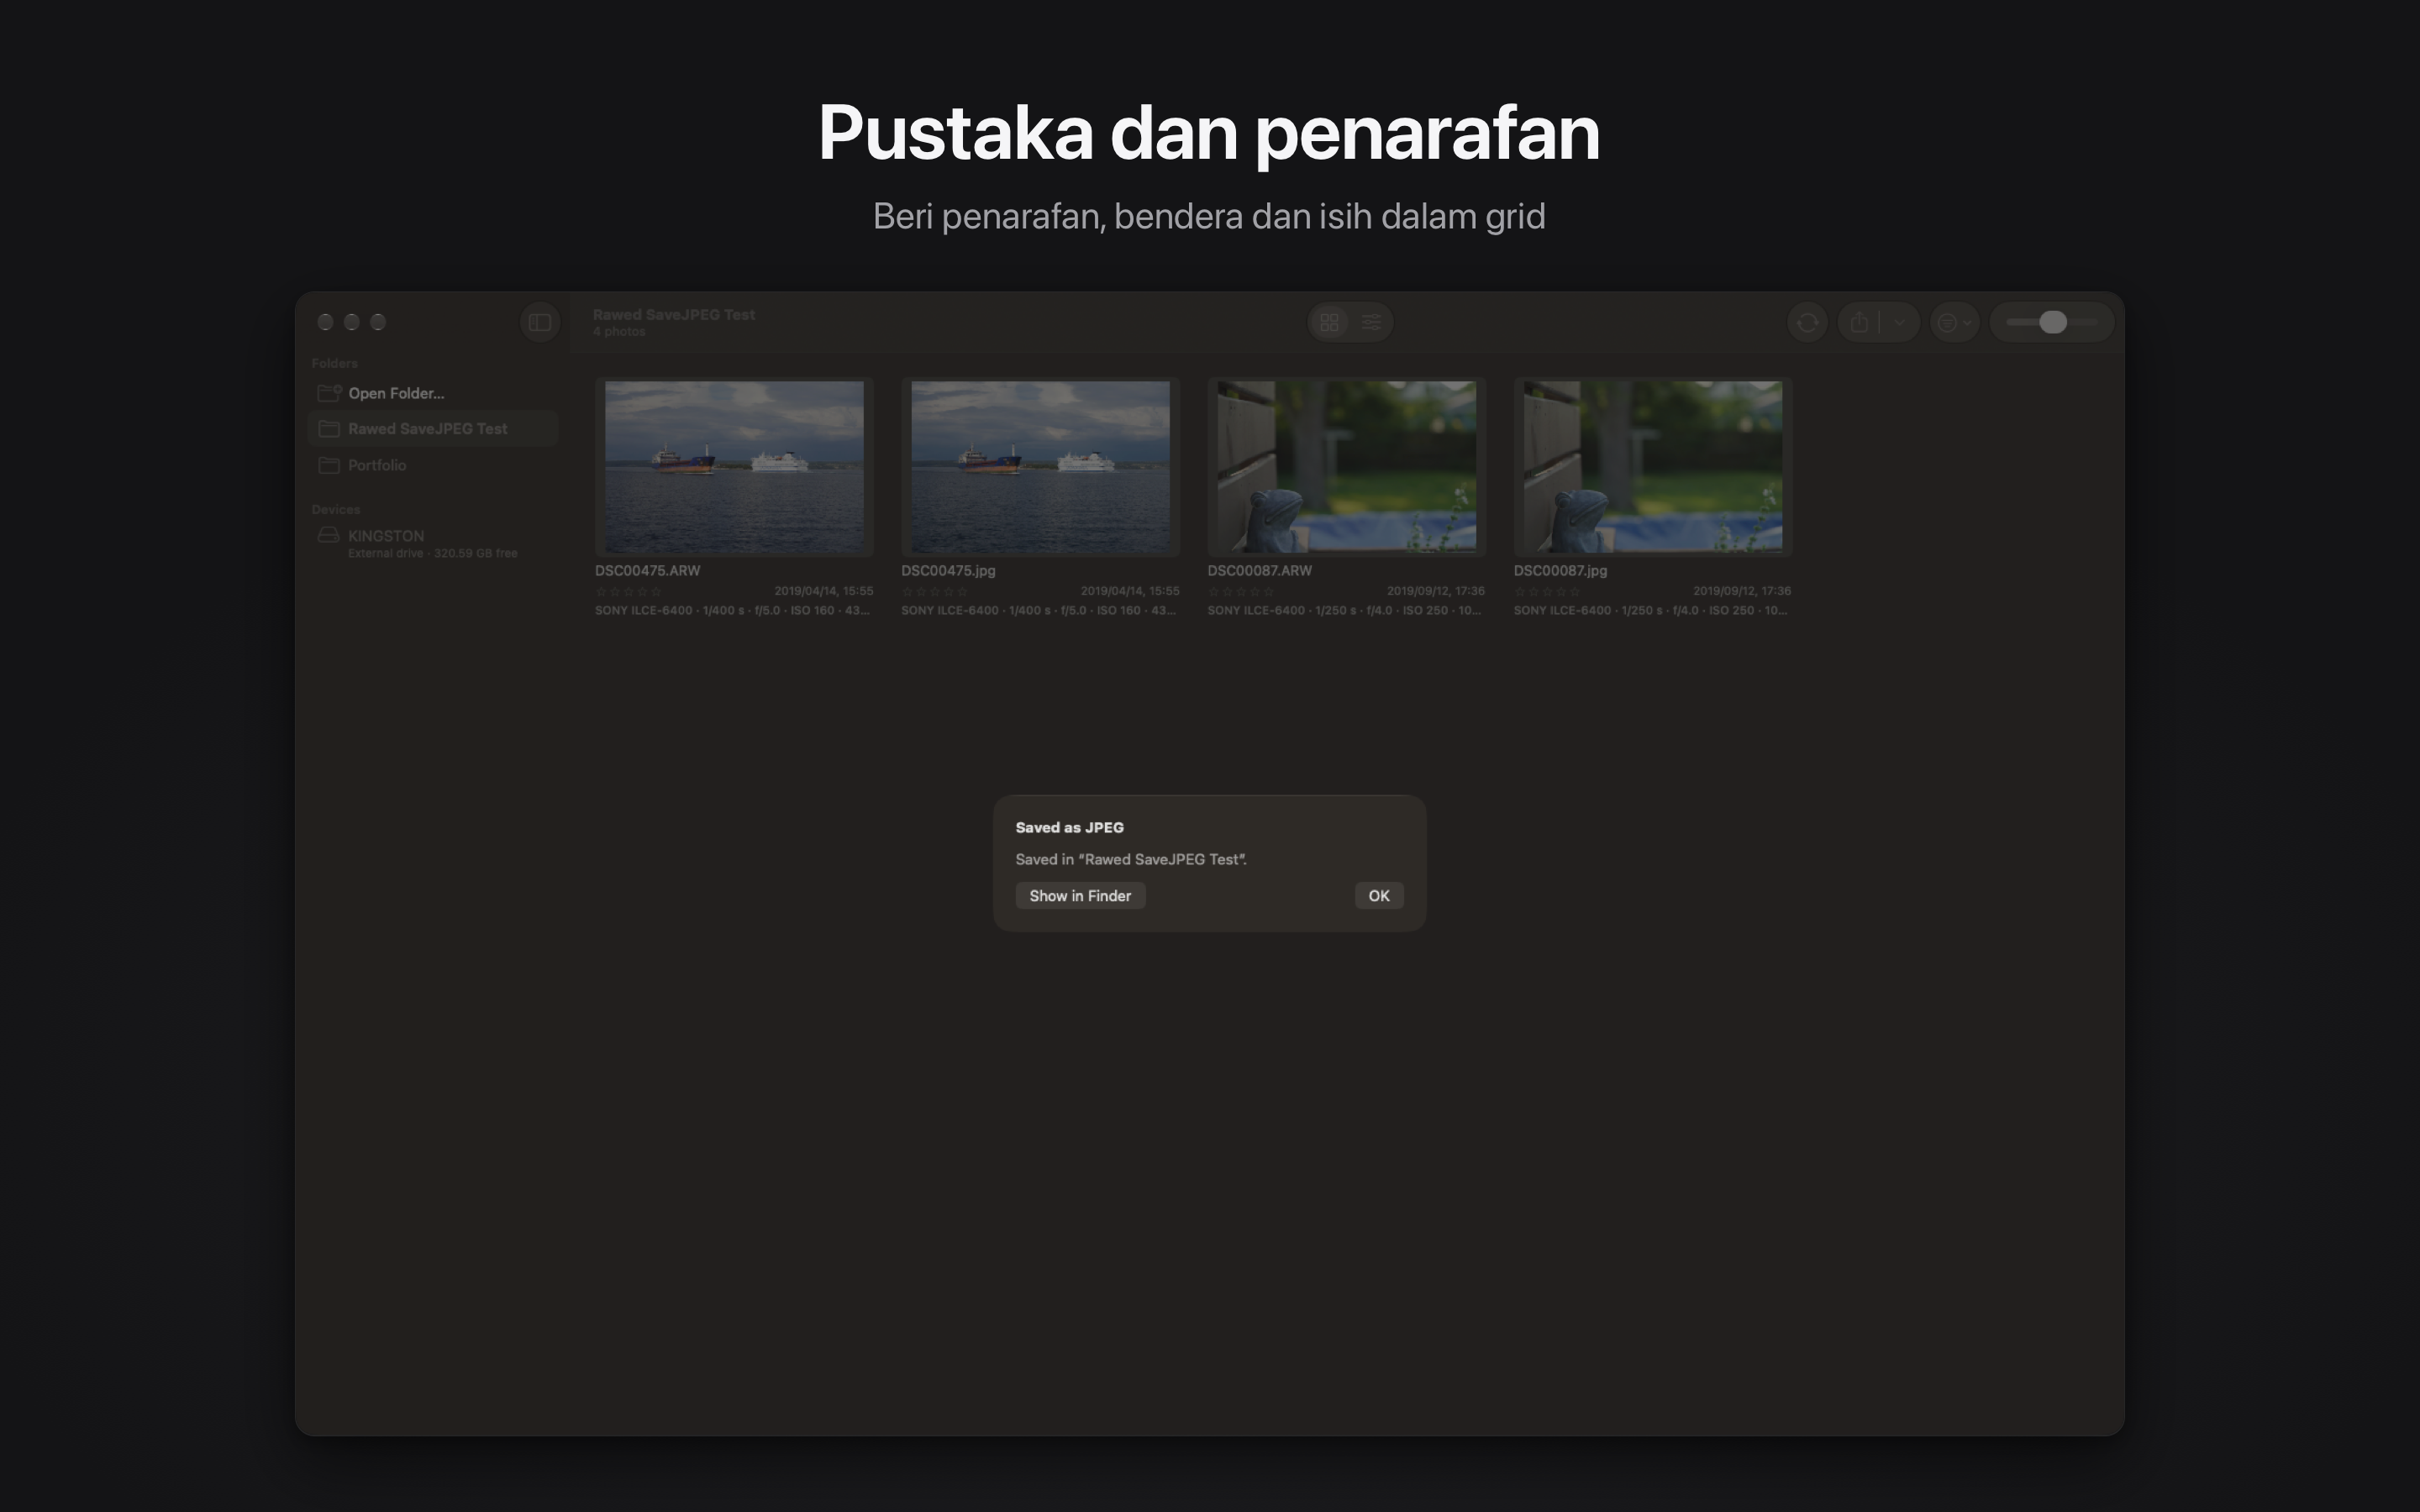The image size is (2420, 1512).
Task: Select DSC00087.jpg thumbnail
Action: click(1652, 466)
